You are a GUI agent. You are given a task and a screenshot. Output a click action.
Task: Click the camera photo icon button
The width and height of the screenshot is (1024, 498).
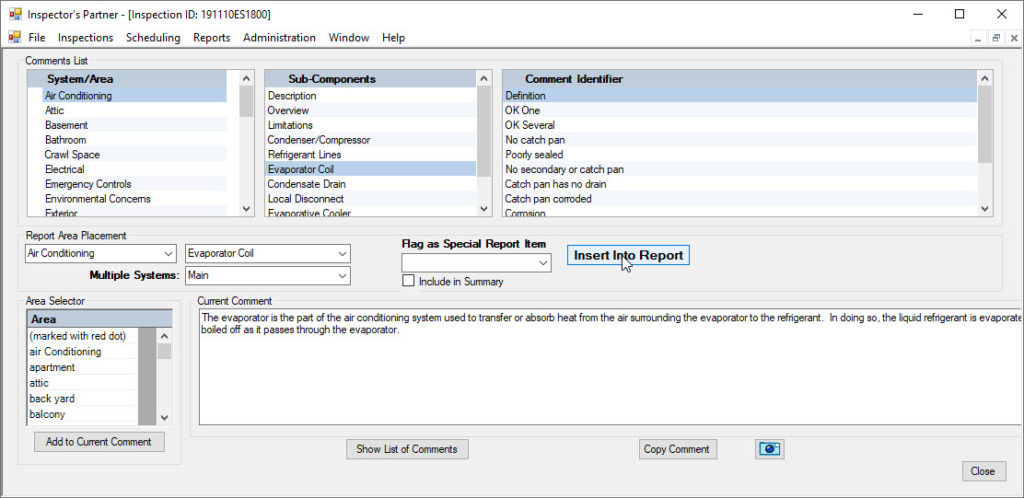(769, 449)
